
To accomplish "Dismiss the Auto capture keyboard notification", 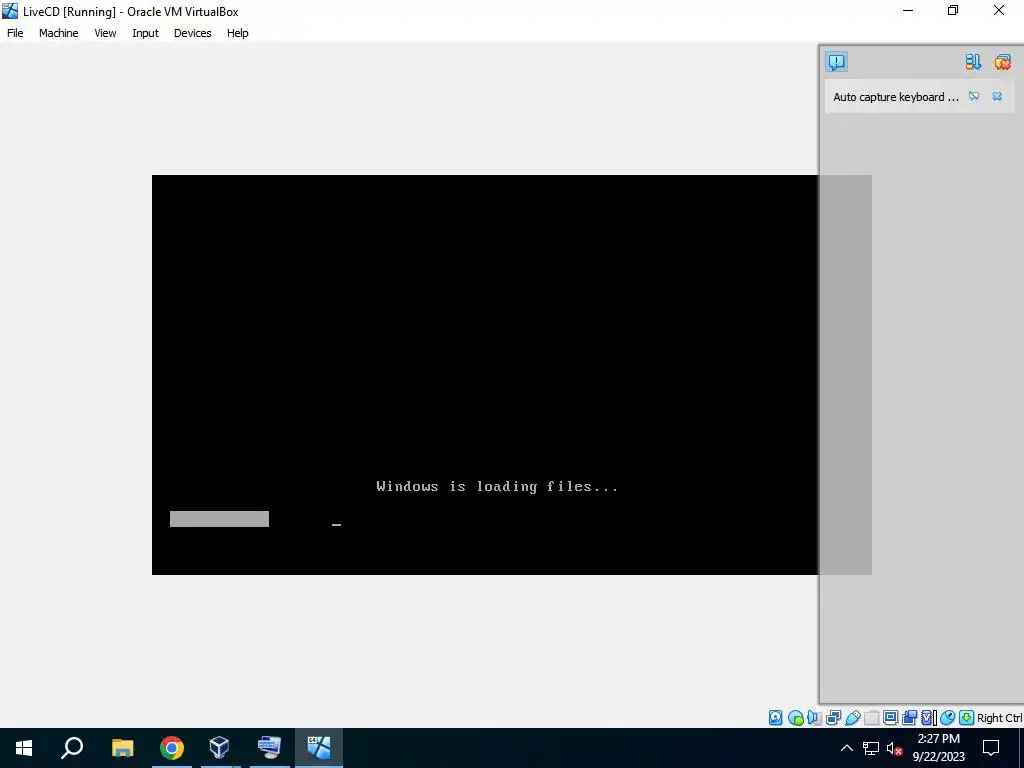I will coord(997,97).
